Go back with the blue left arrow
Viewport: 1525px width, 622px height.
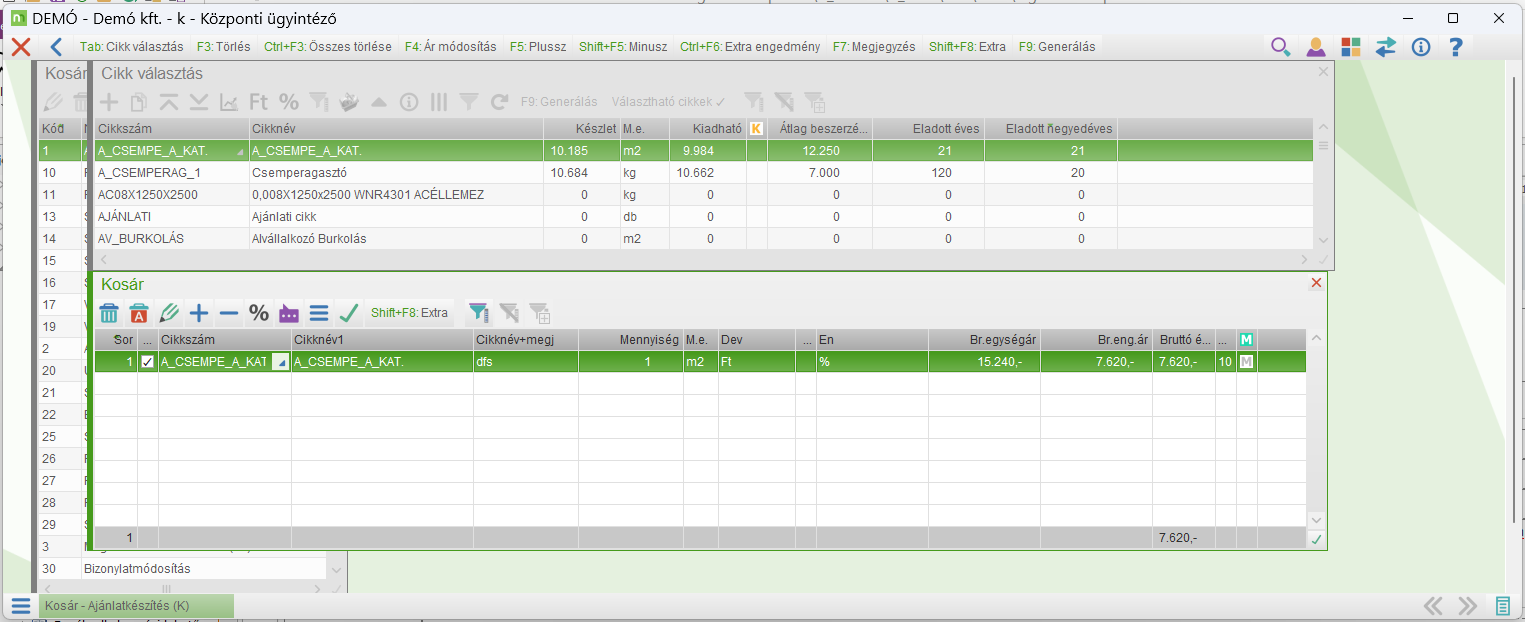click(56, 47)
